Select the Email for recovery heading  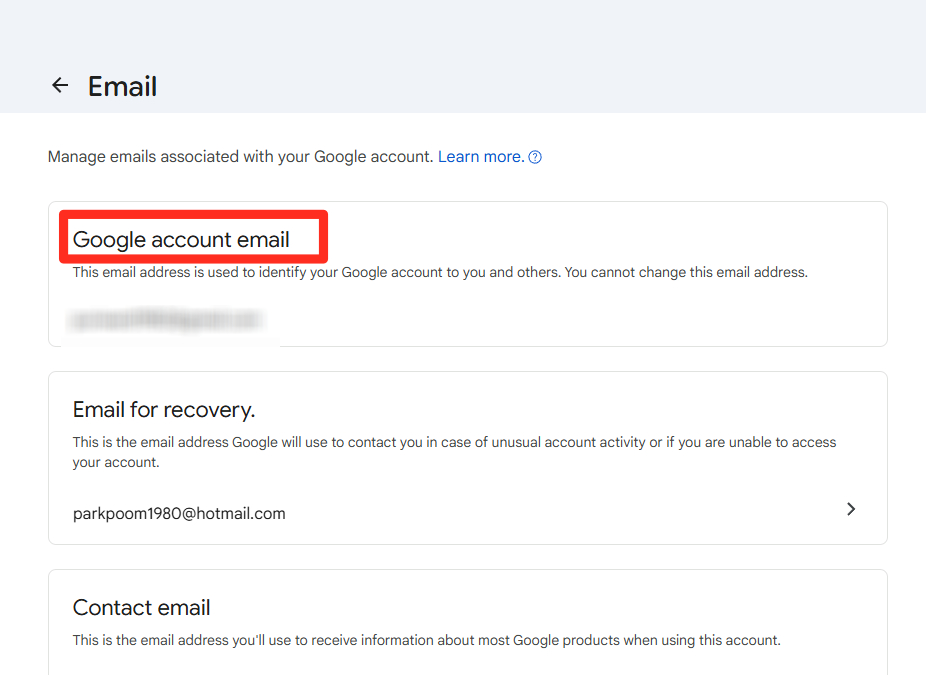(164, 410)
